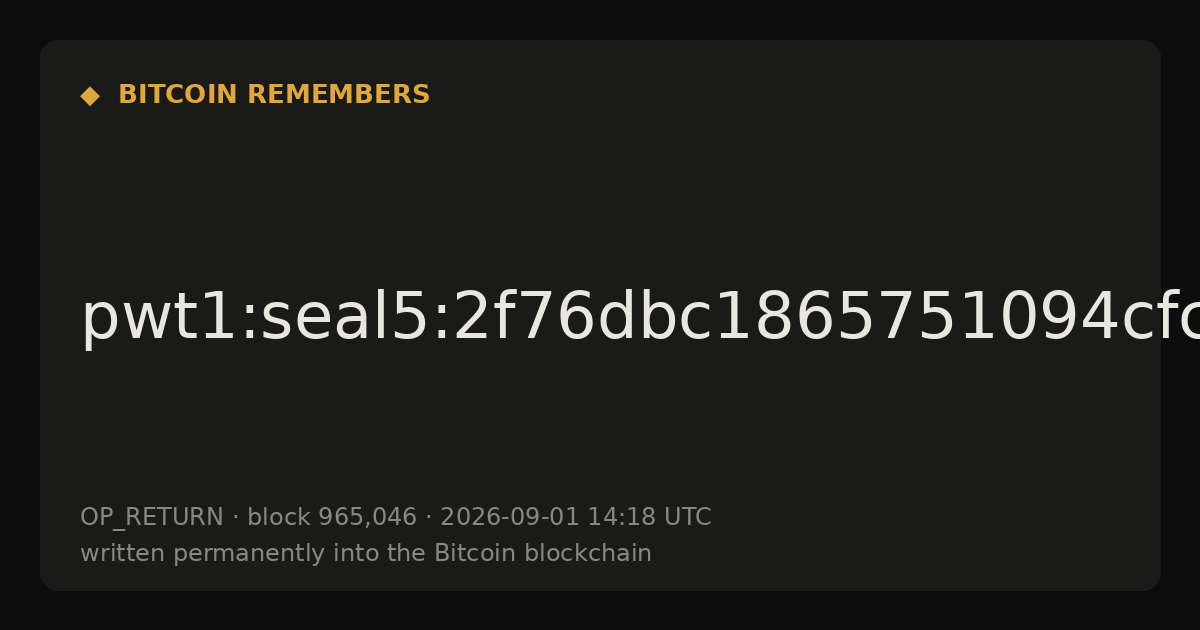This screenshot has width=1200, height=630.
Task: Select the date 2026-09-01
Action: (x=510, y=517)
